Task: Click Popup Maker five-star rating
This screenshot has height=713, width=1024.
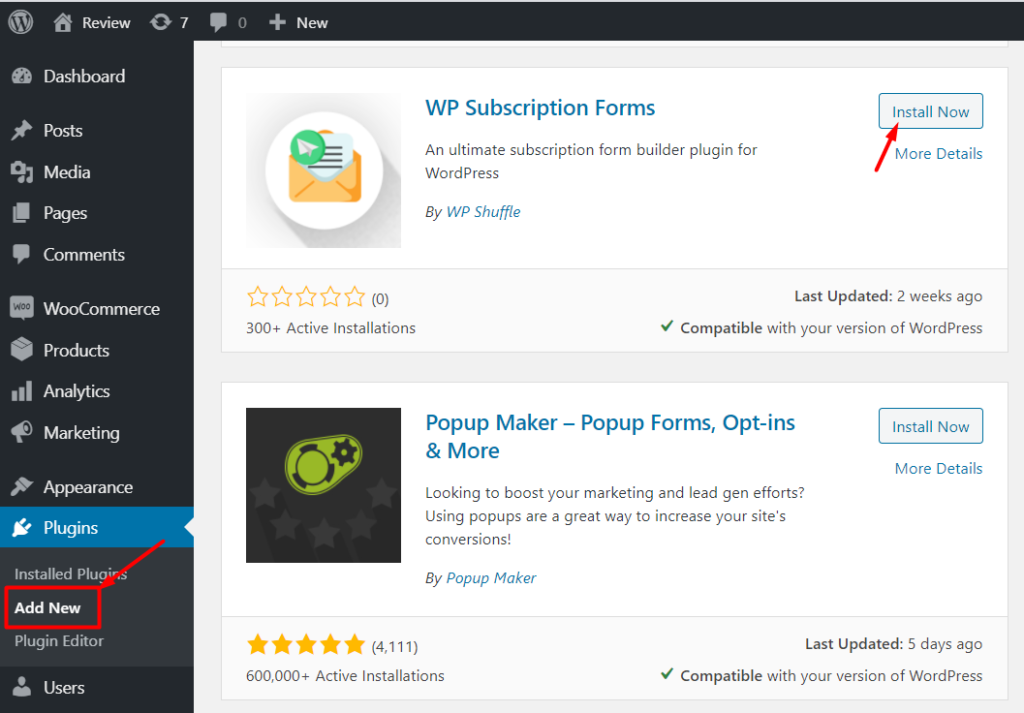Action: 306,645
